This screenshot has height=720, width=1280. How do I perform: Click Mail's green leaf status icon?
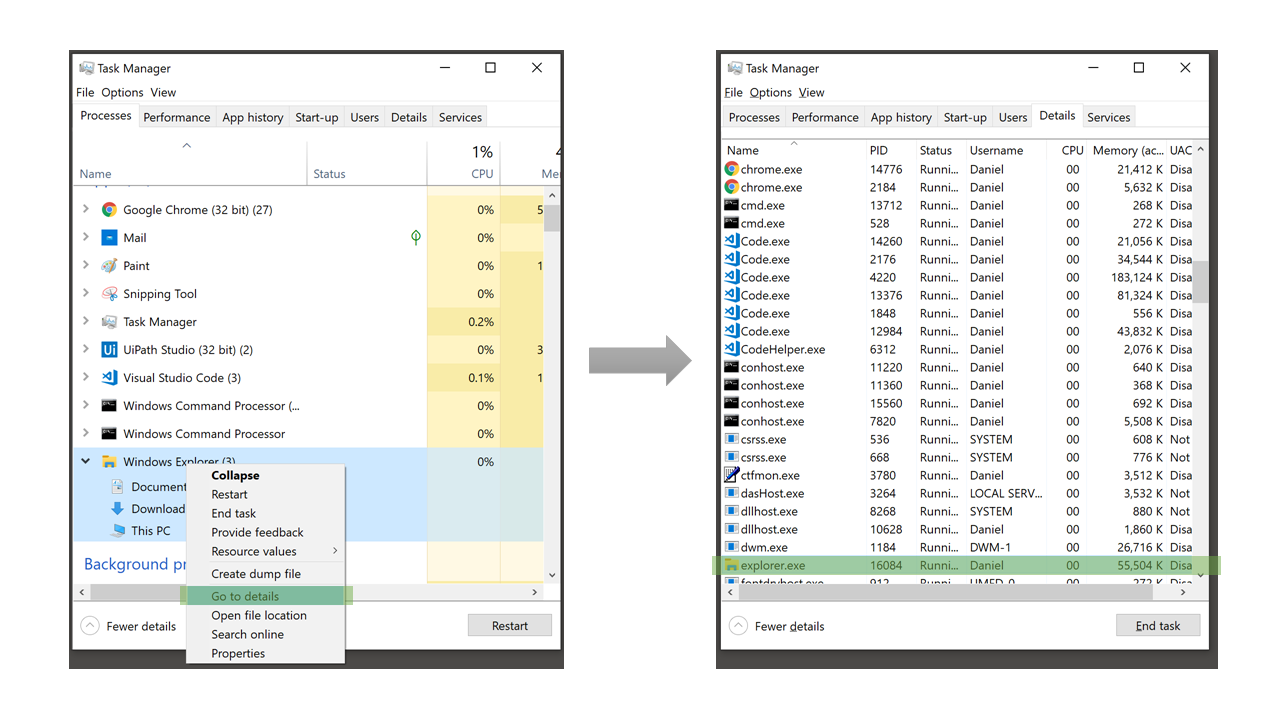click(416, 238)
